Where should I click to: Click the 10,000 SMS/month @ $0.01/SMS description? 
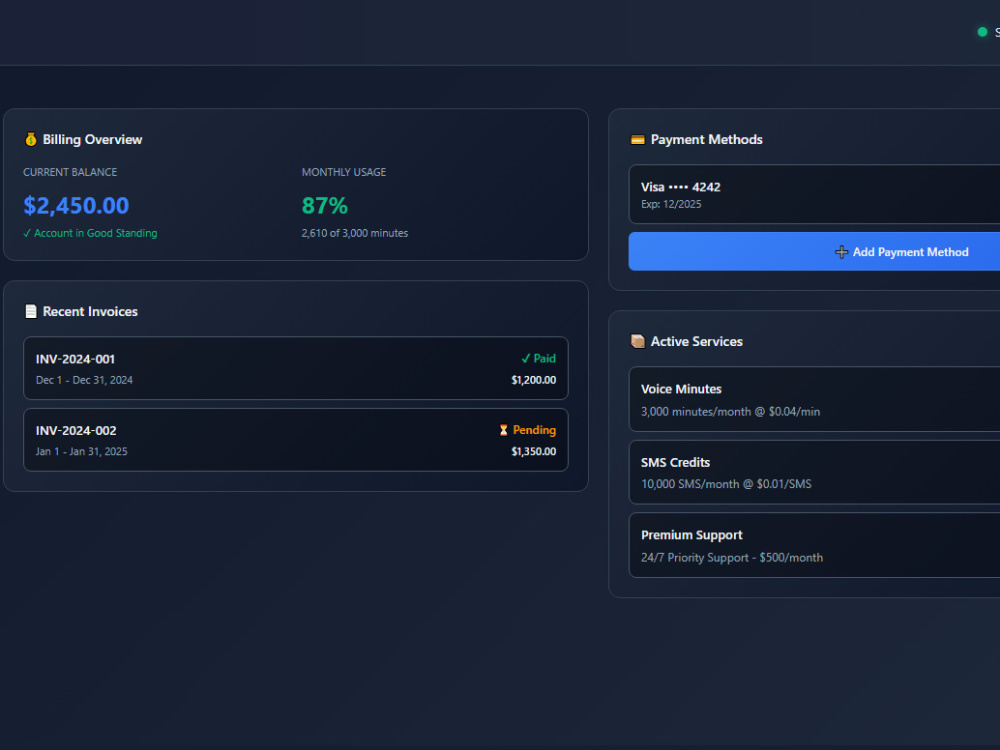[x=726, y=484]
